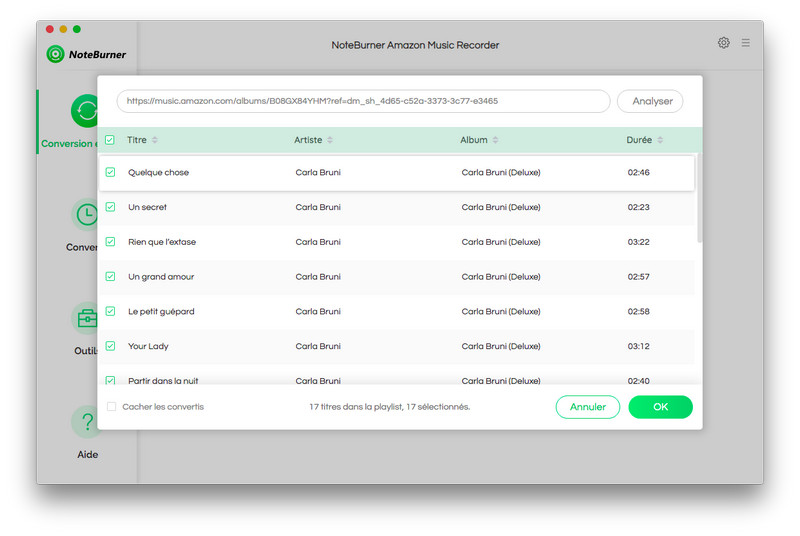The image size is (800, 536).
Task: Minimize the window with the yellow button
Action: point(63,29)
